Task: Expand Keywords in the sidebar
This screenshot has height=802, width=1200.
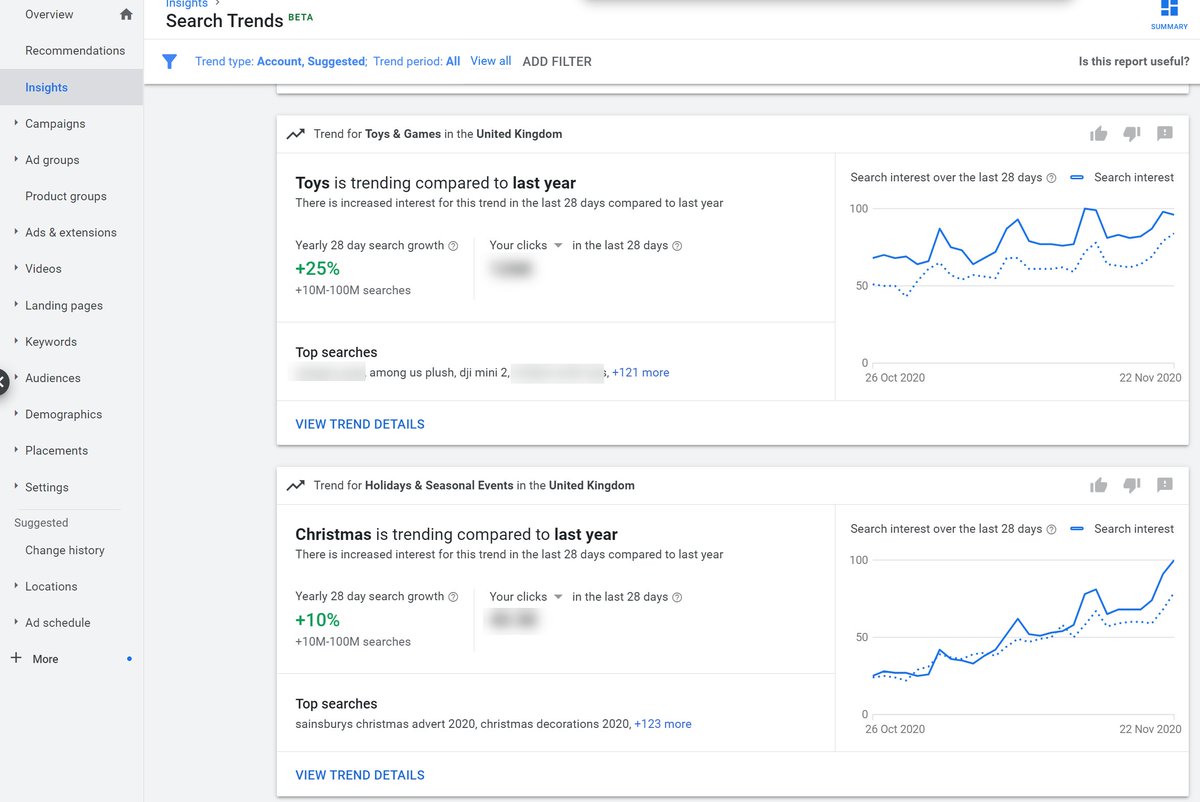Action: (16, 341)
